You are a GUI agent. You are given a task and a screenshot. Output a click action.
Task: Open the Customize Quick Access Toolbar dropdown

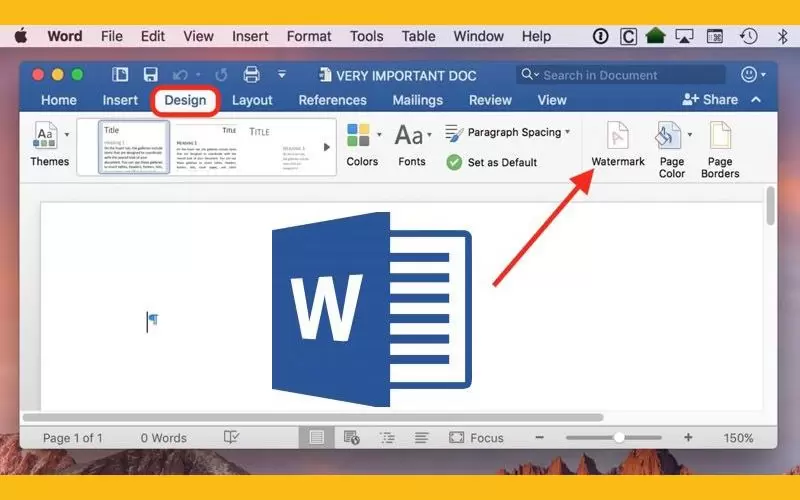tap(282, 74)
